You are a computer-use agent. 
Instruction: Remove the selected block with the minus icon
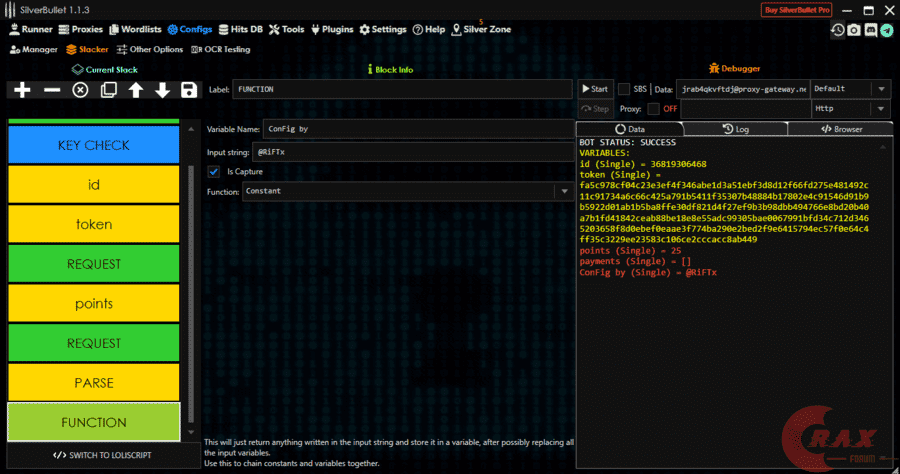[52, 90]
